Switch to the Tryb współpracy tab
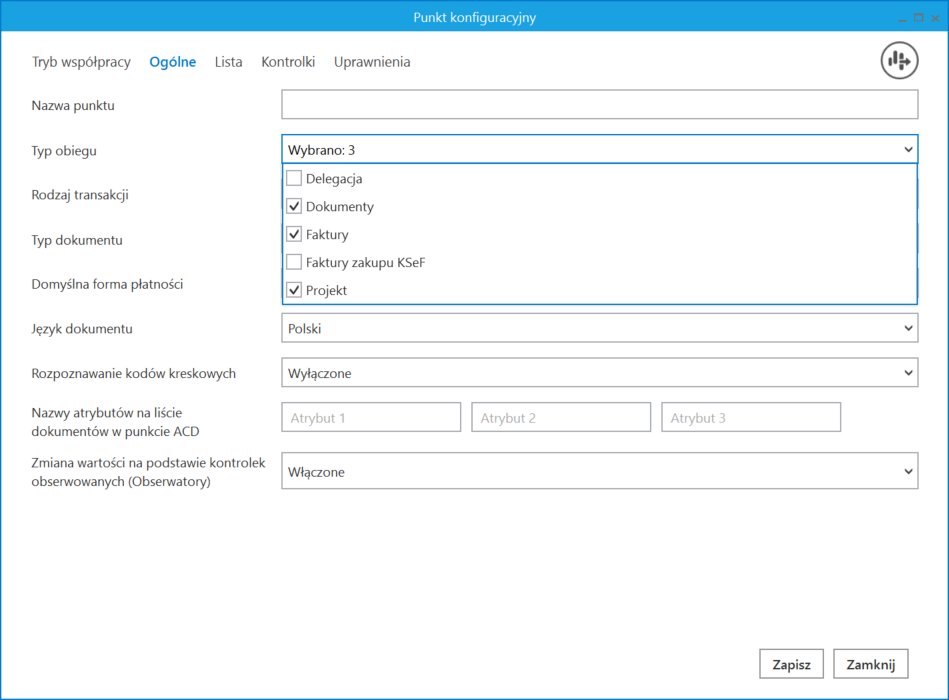The image size is (949, 700). (x=81, y=62)
